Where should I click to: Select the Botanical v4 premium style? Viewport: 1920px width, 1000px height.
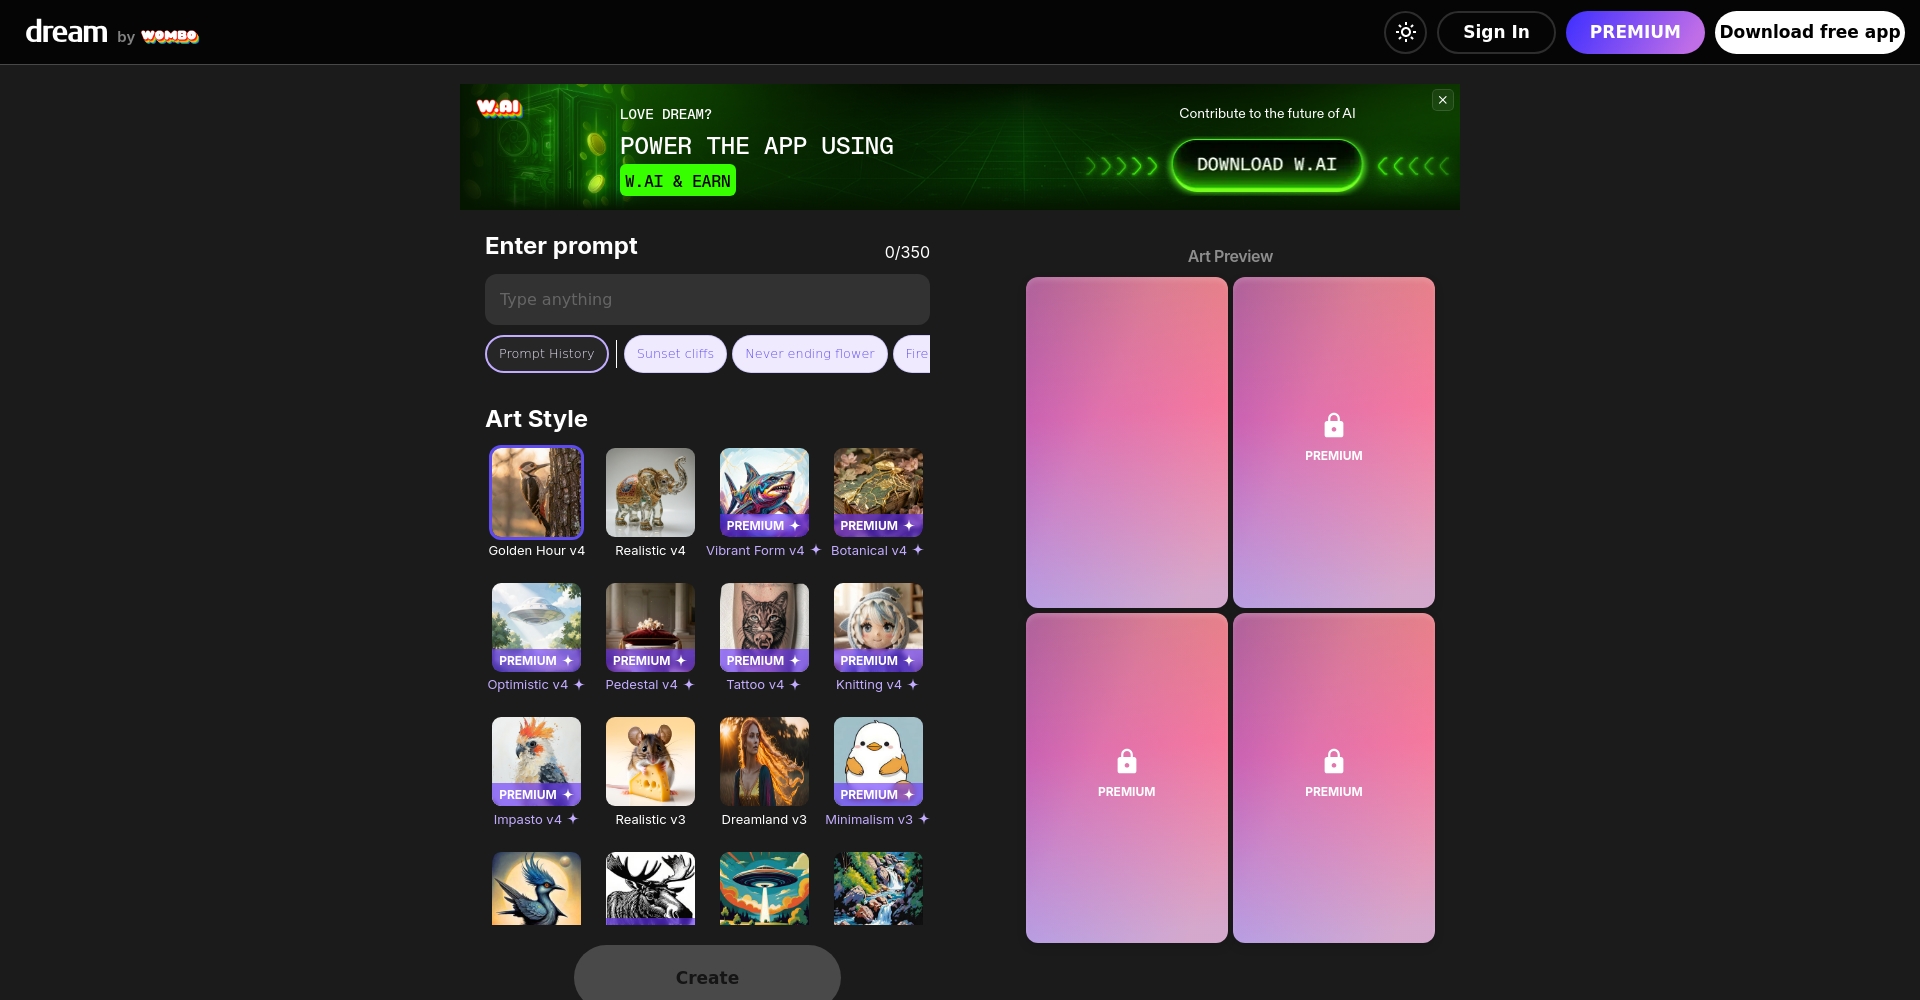[x=878, y=493]
